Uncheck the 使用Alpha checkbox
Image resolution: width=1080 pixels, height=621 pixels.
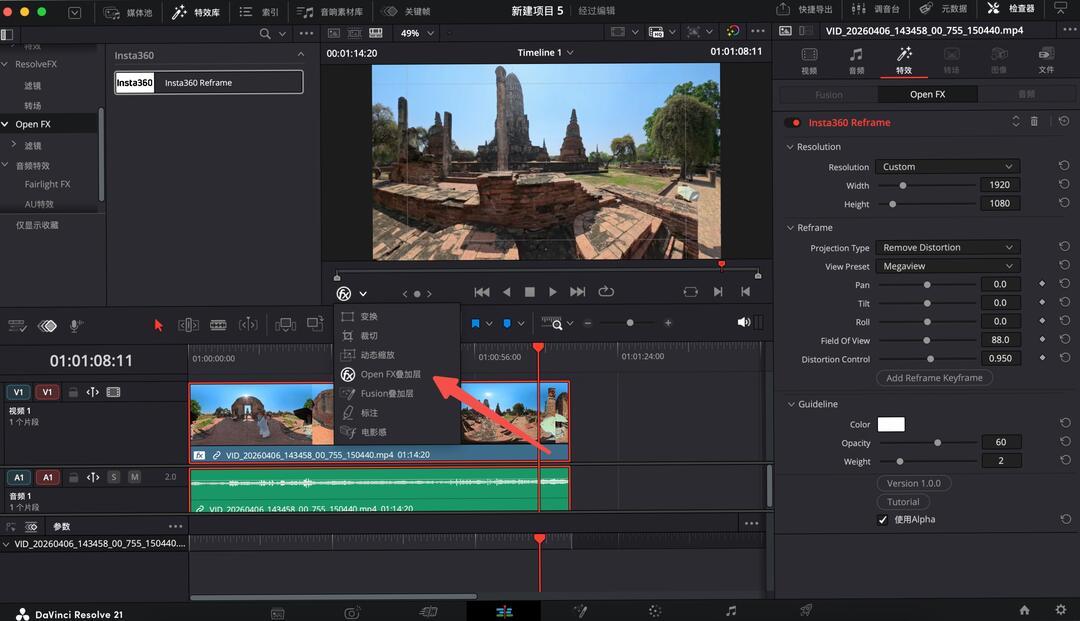click(882, 520)
